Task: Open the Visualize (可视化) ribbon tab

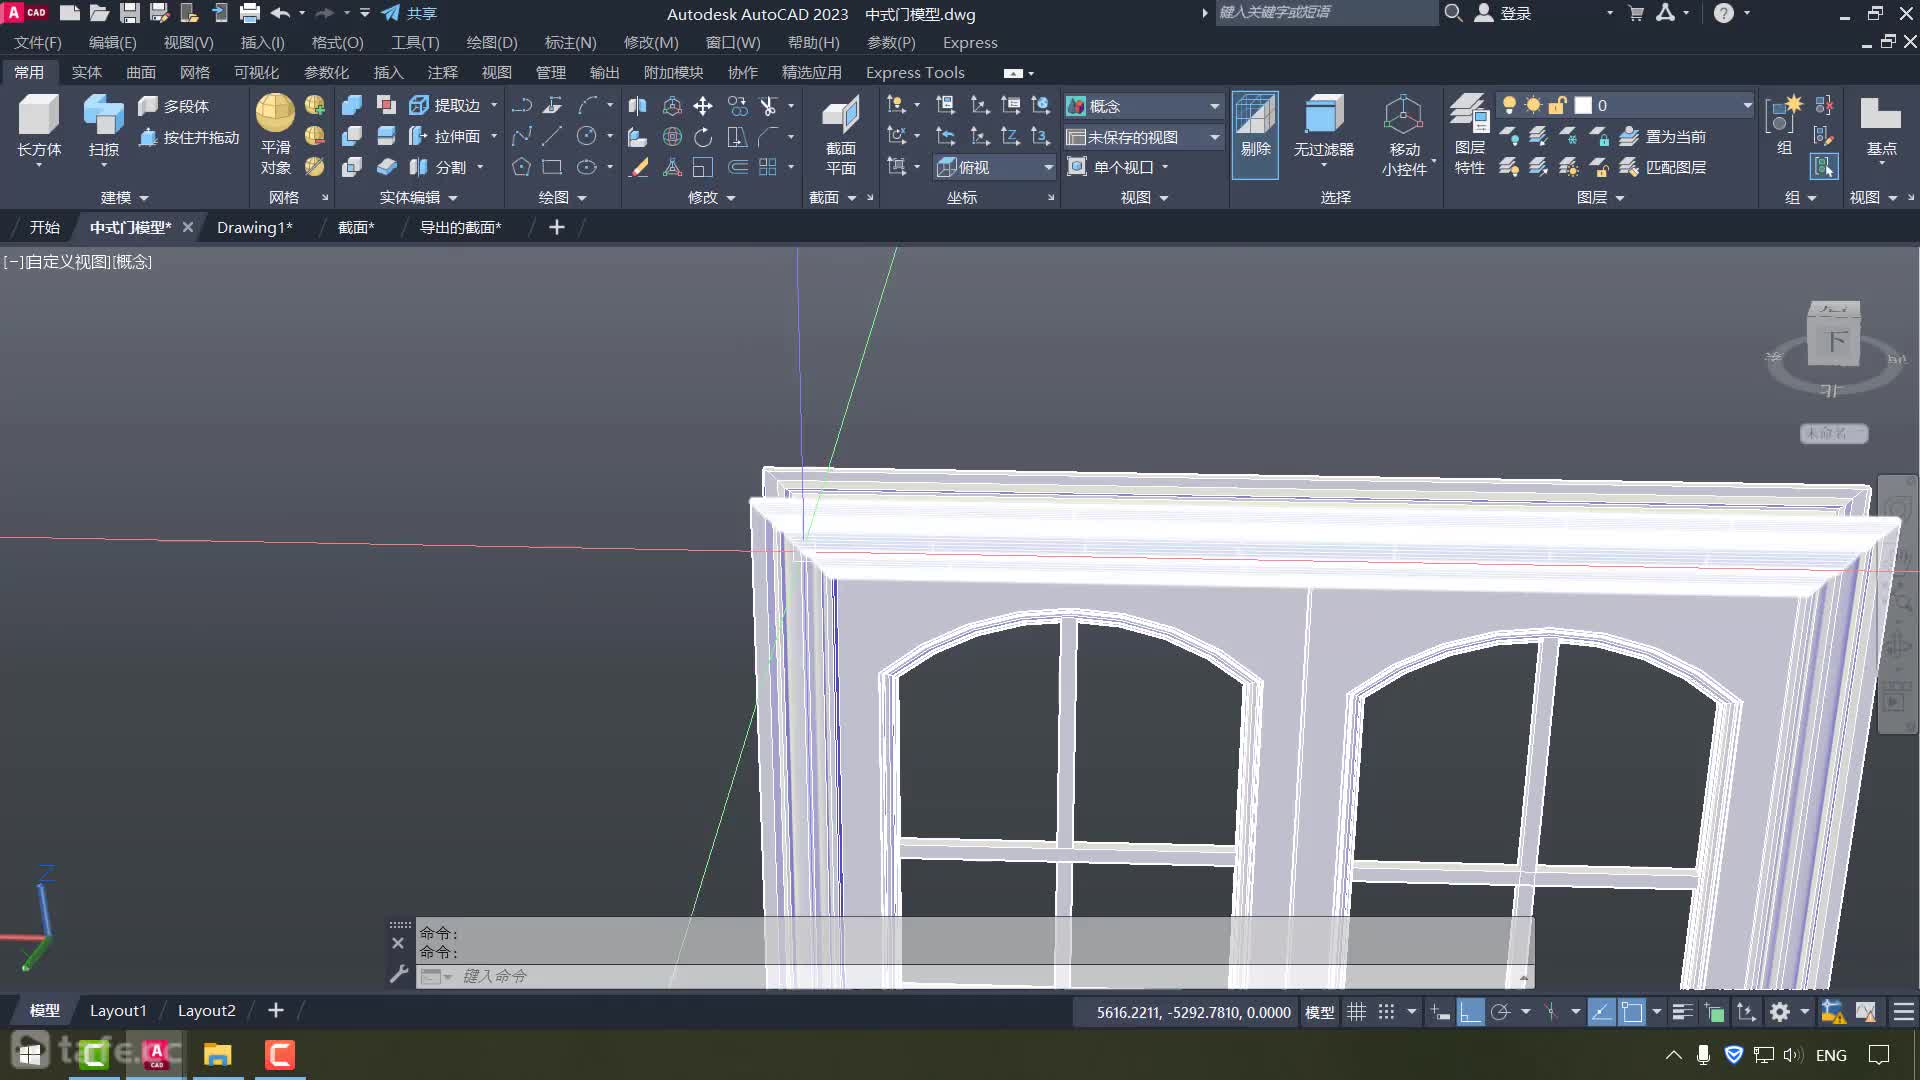Action: point(256,72)
